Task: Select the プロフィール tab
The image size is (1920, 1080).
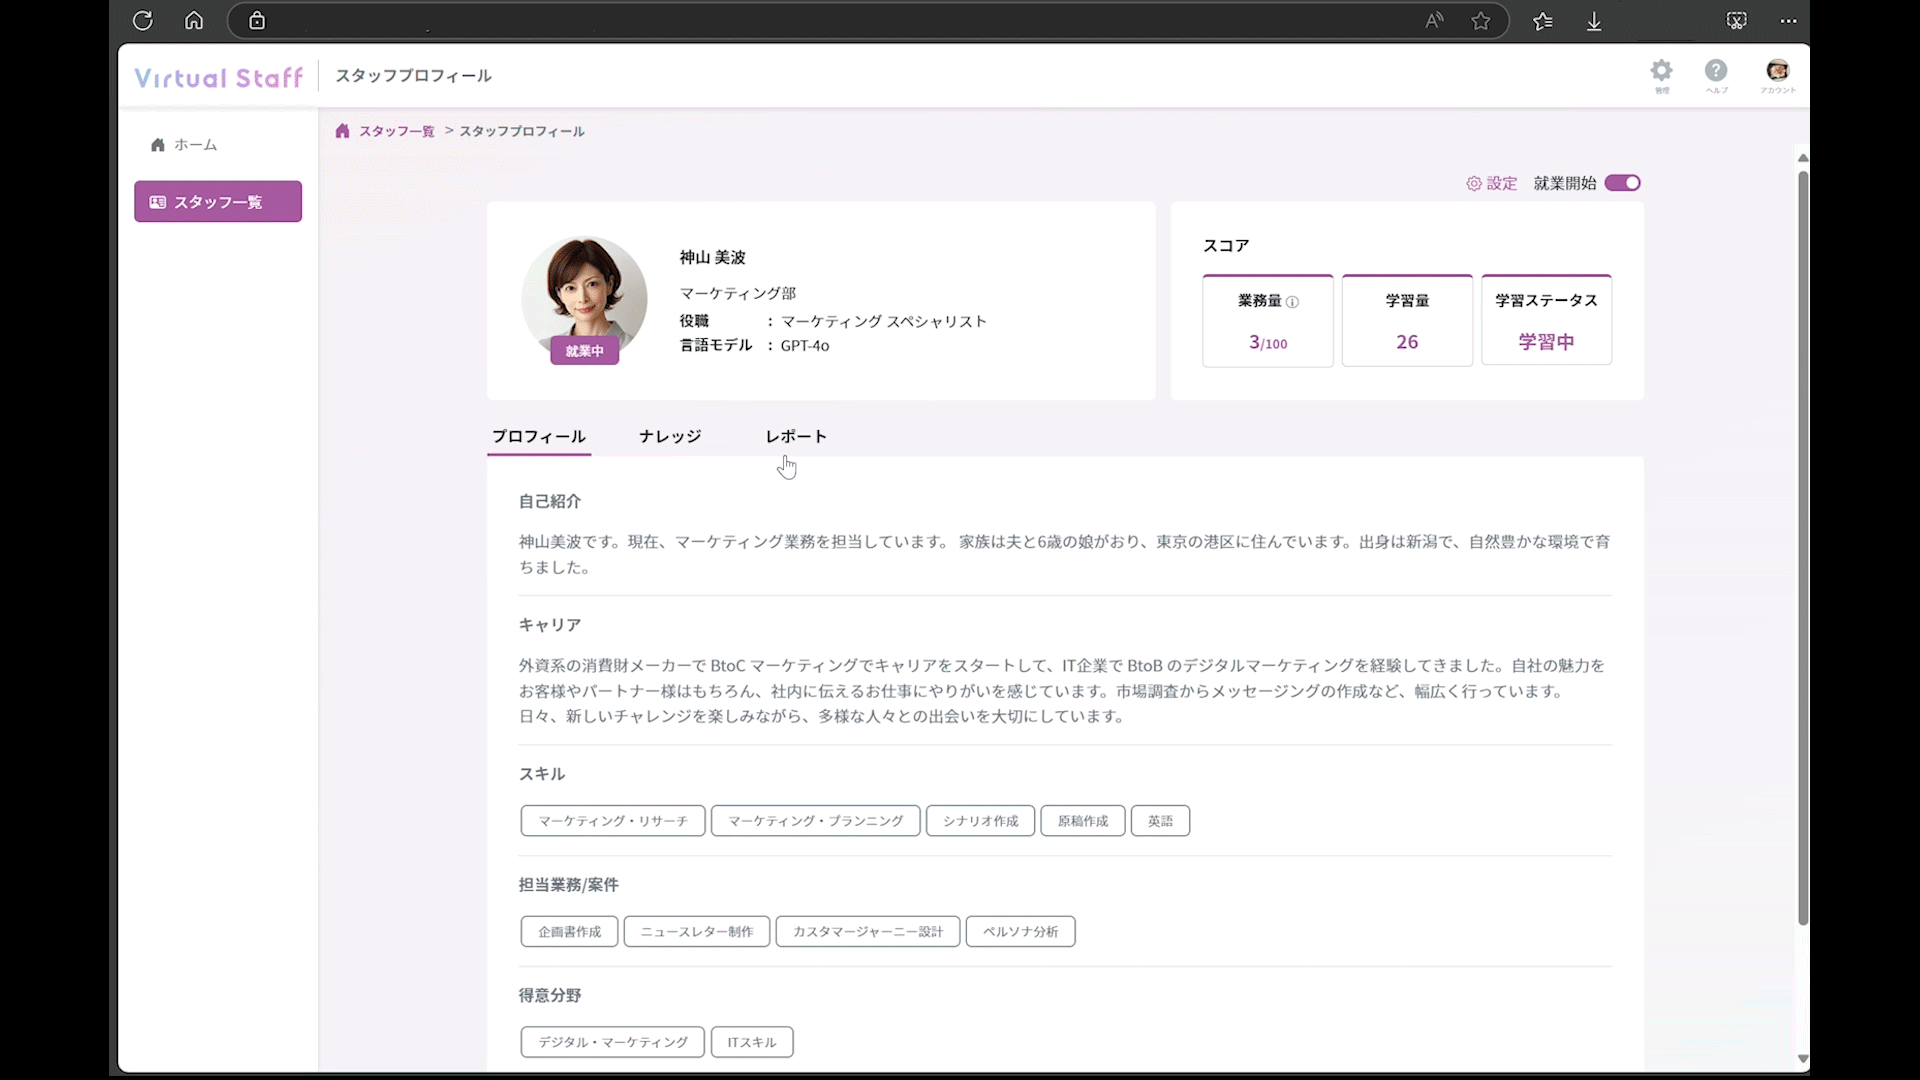Action: tap(538, 436)
